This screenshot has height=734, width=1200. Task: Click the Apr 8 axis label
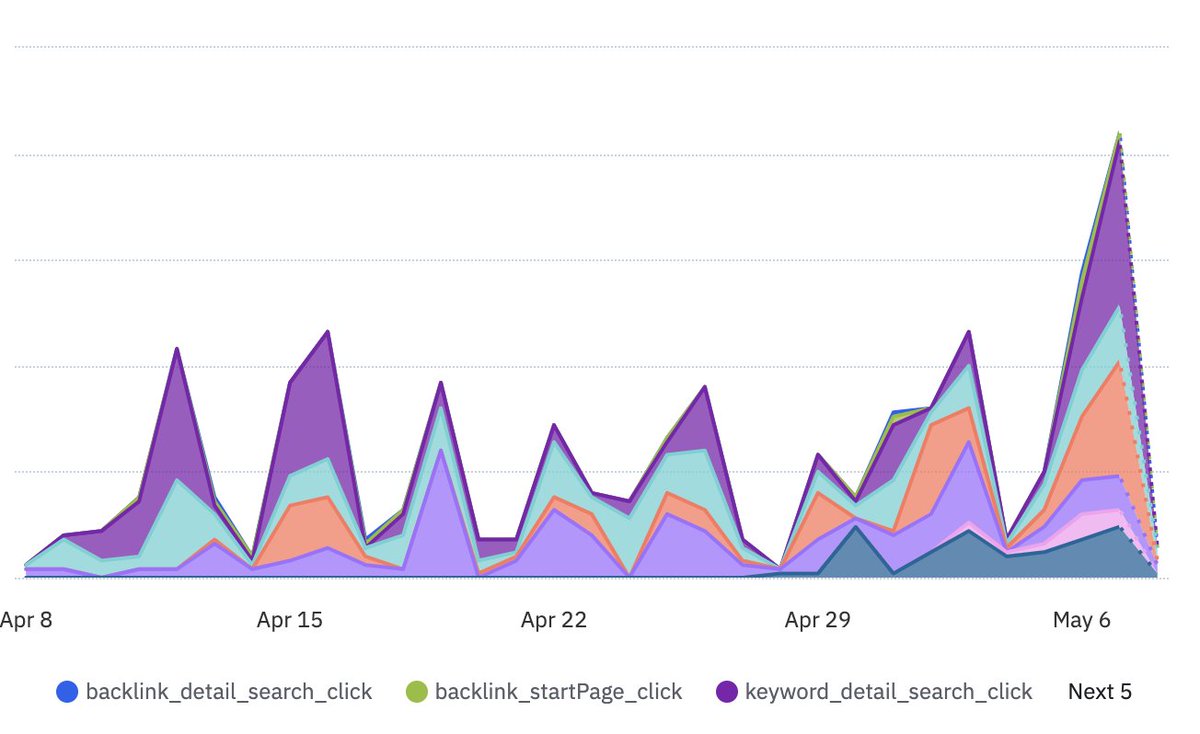[26, 620]
